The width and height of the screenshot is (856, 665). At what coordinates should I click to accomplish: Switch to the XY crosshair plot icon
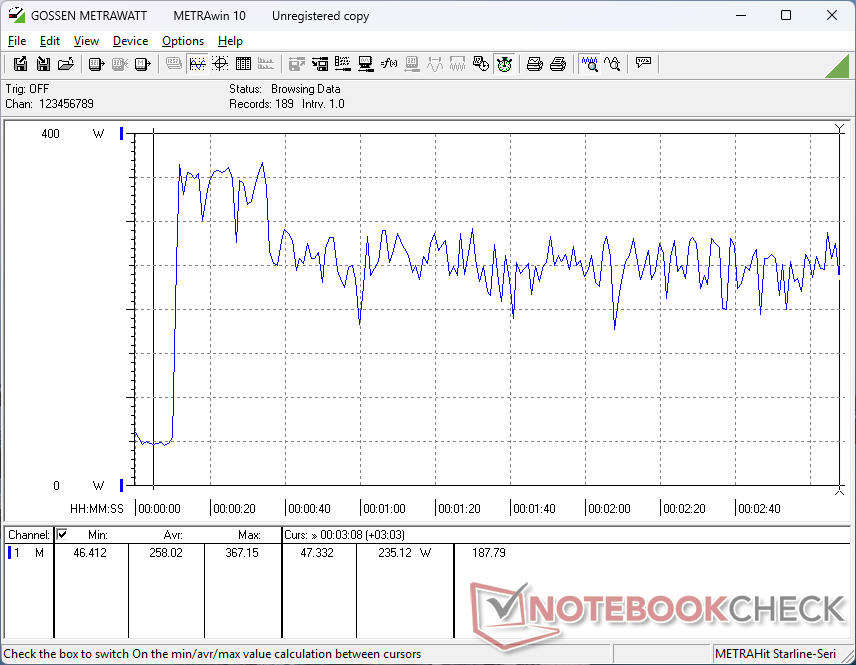click(x=219, y=64)
